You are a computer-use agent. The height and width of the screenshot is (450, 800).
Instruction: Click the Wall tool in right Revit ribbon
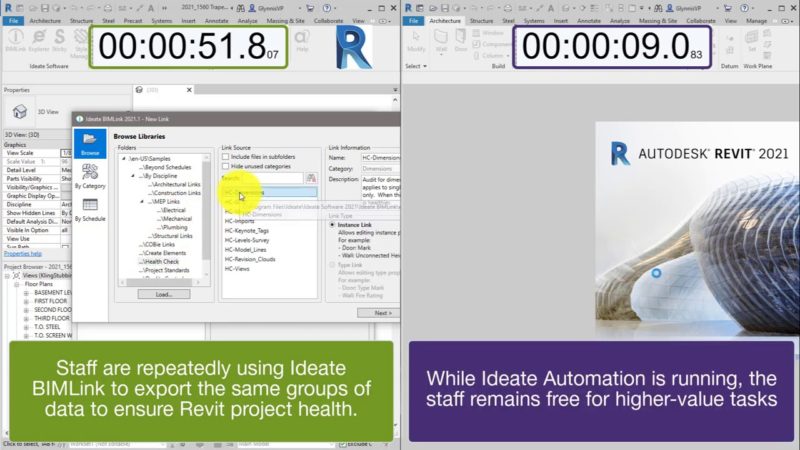pos(441,41)
